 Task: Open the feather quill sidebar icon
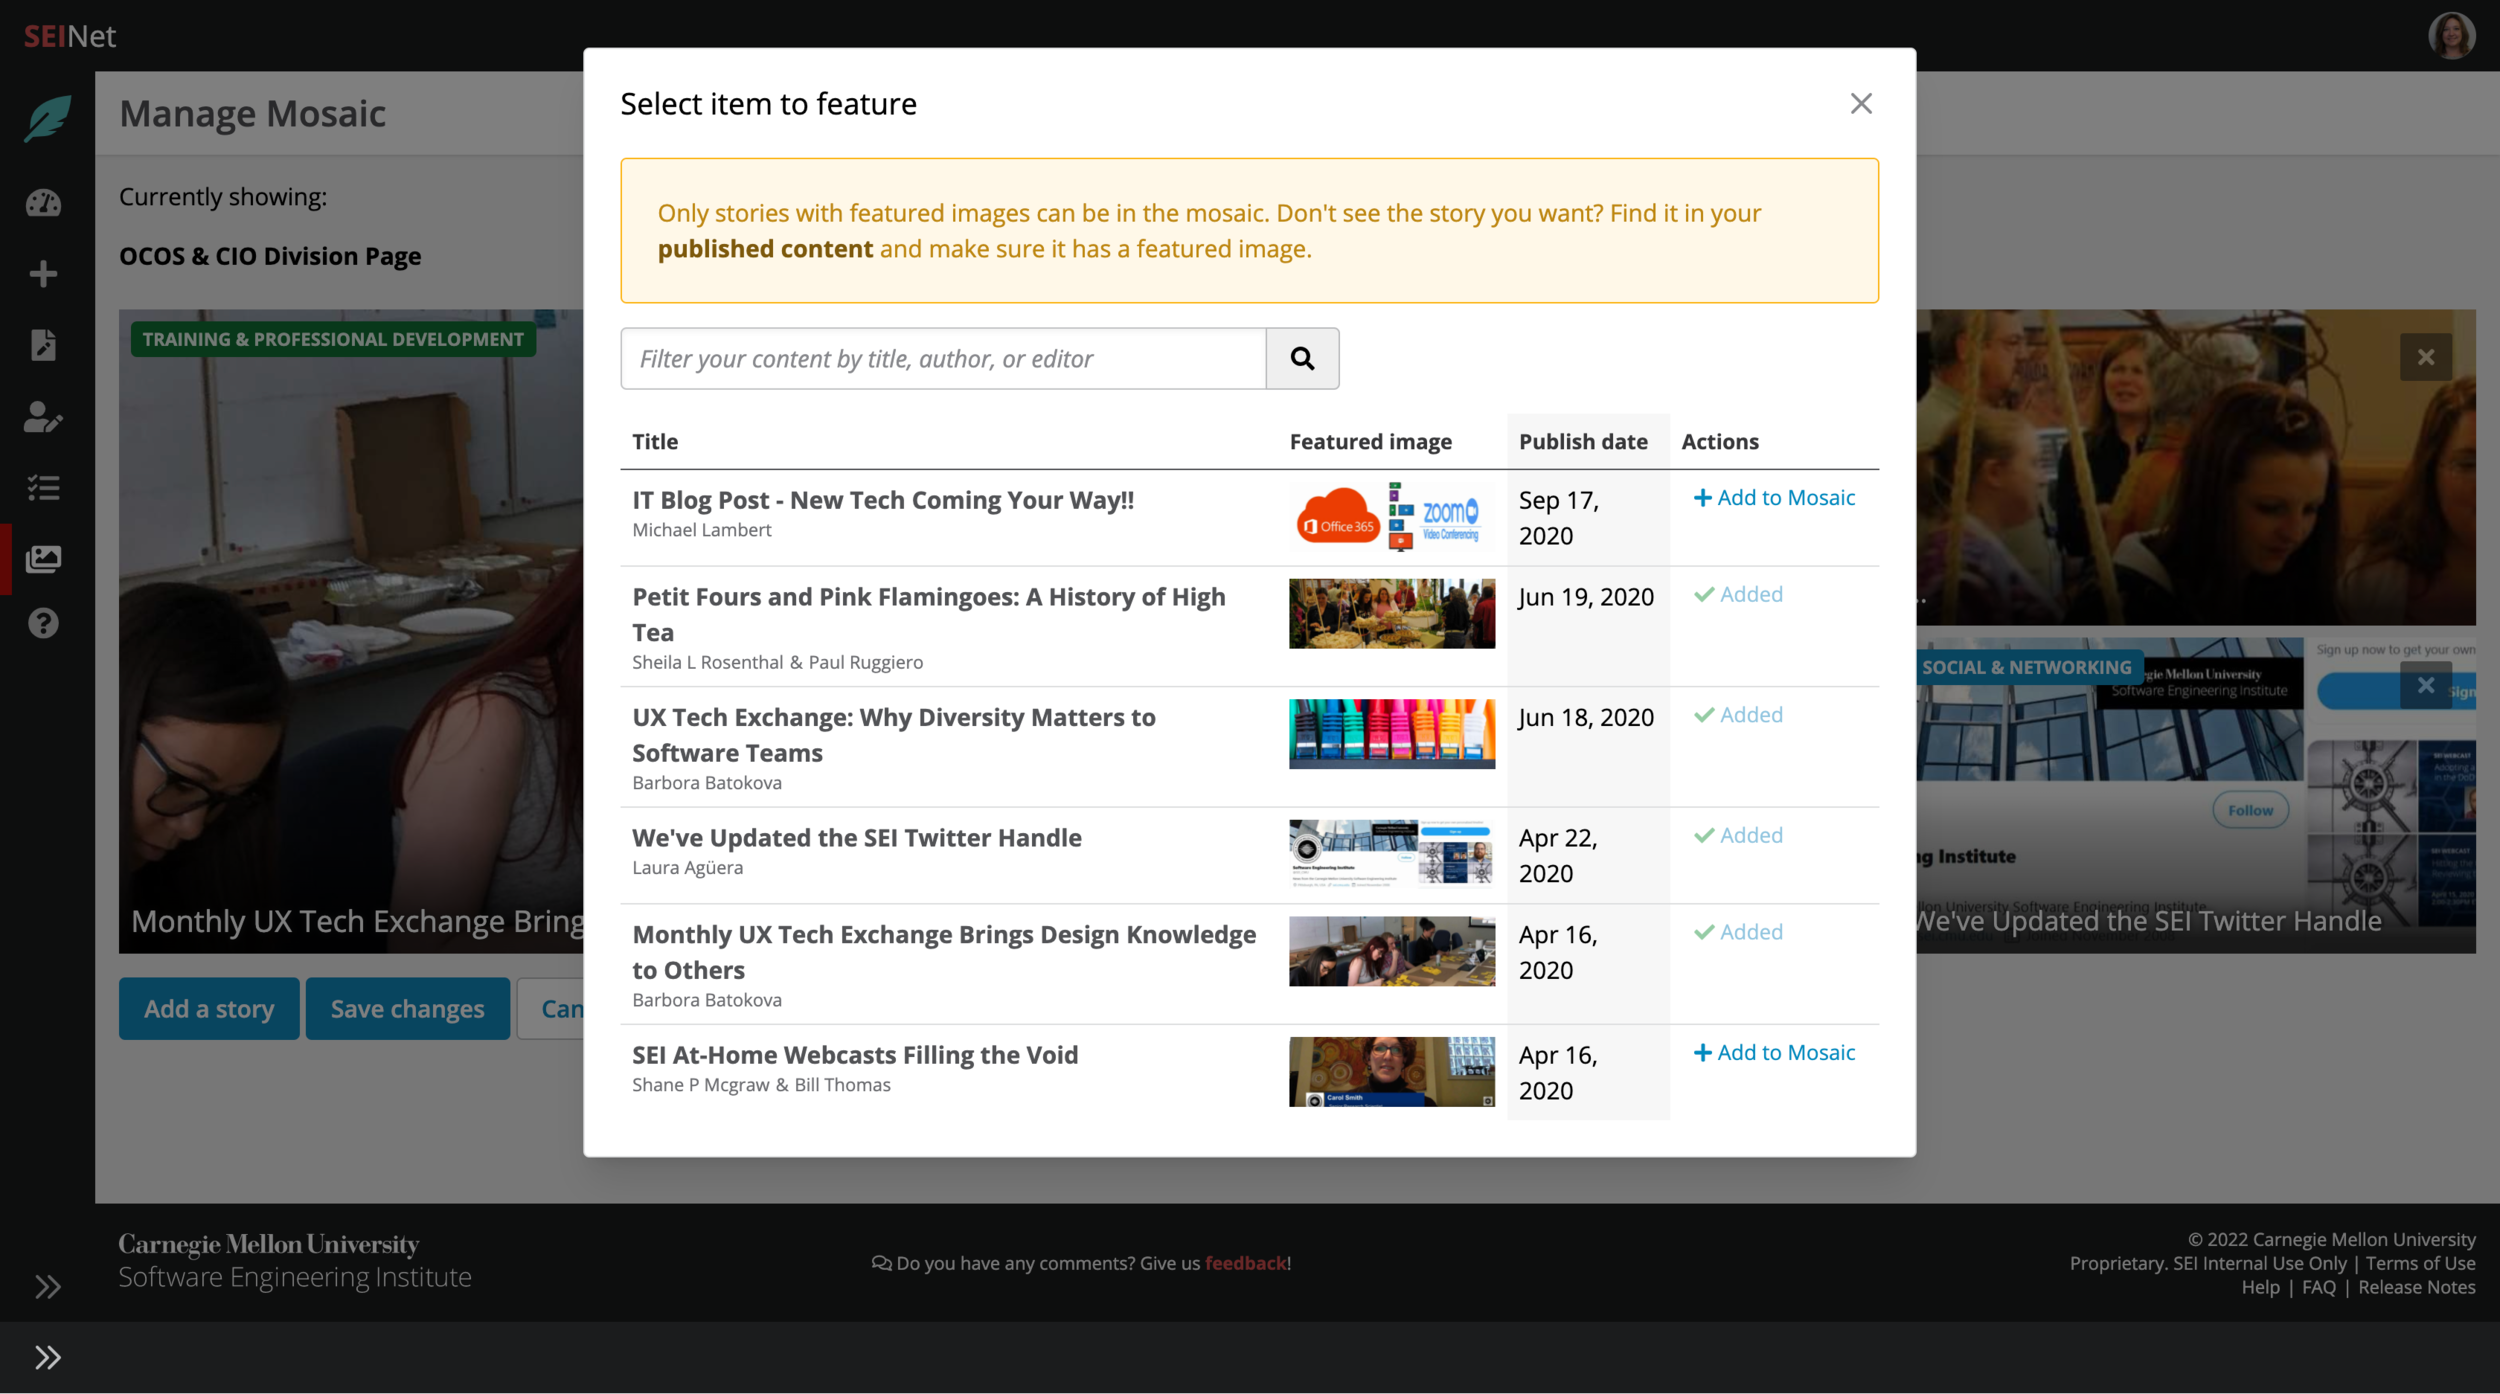(47, 118)
